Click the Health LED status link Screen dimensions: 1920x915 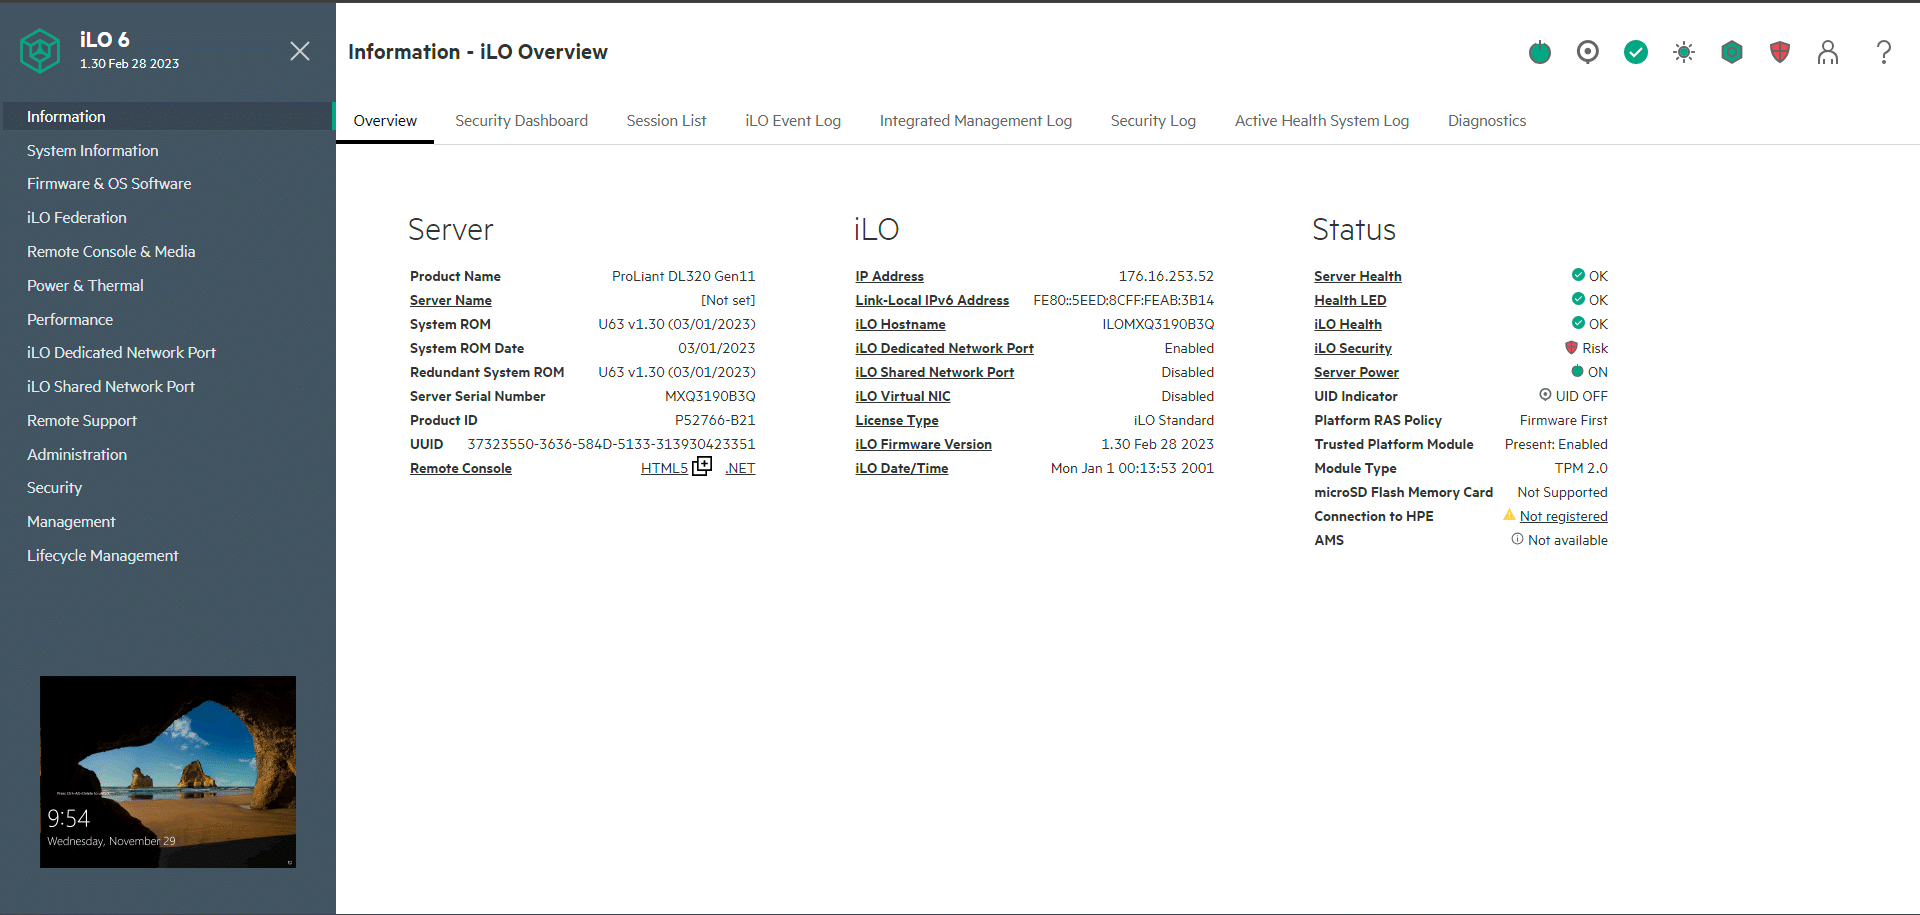(x=1350, y=300)
